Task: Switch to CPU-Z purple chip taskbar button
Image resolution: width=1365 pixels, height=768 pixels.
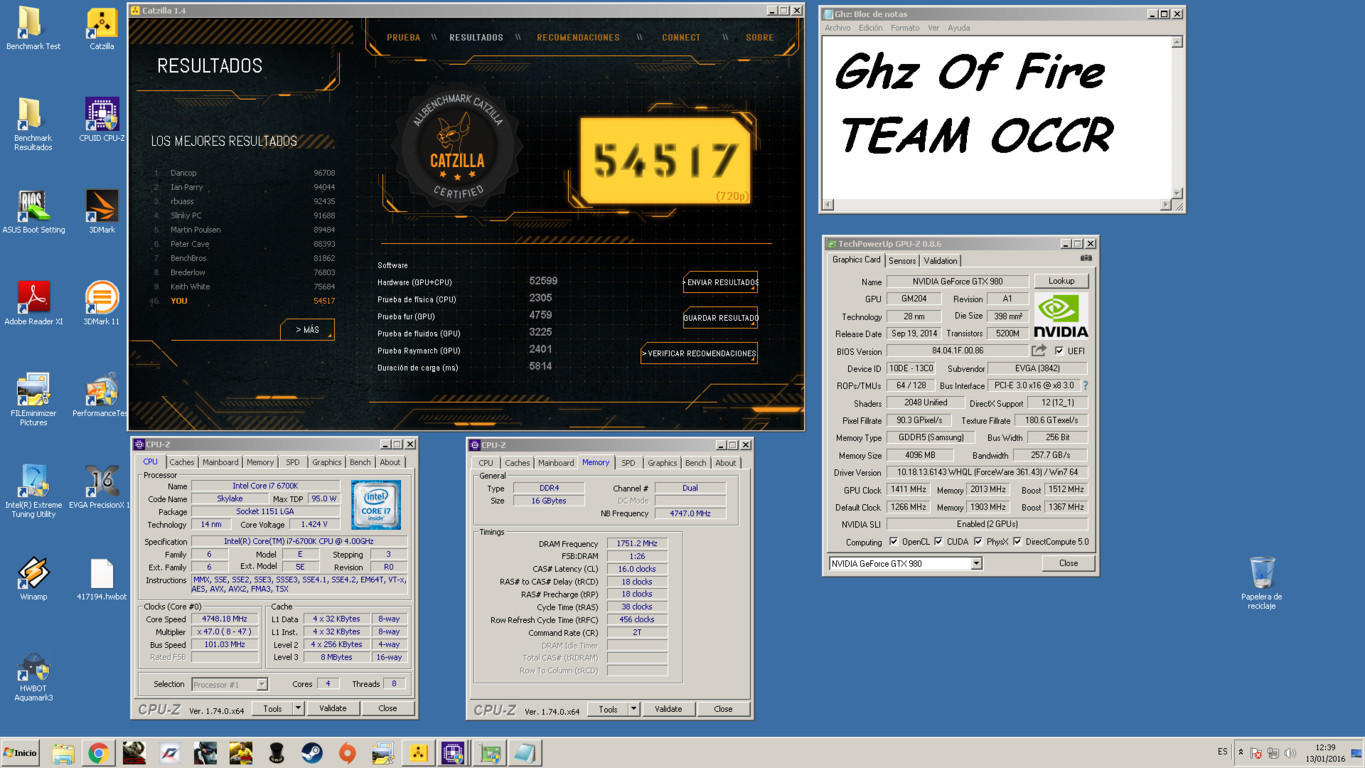Action: point(453,753)
